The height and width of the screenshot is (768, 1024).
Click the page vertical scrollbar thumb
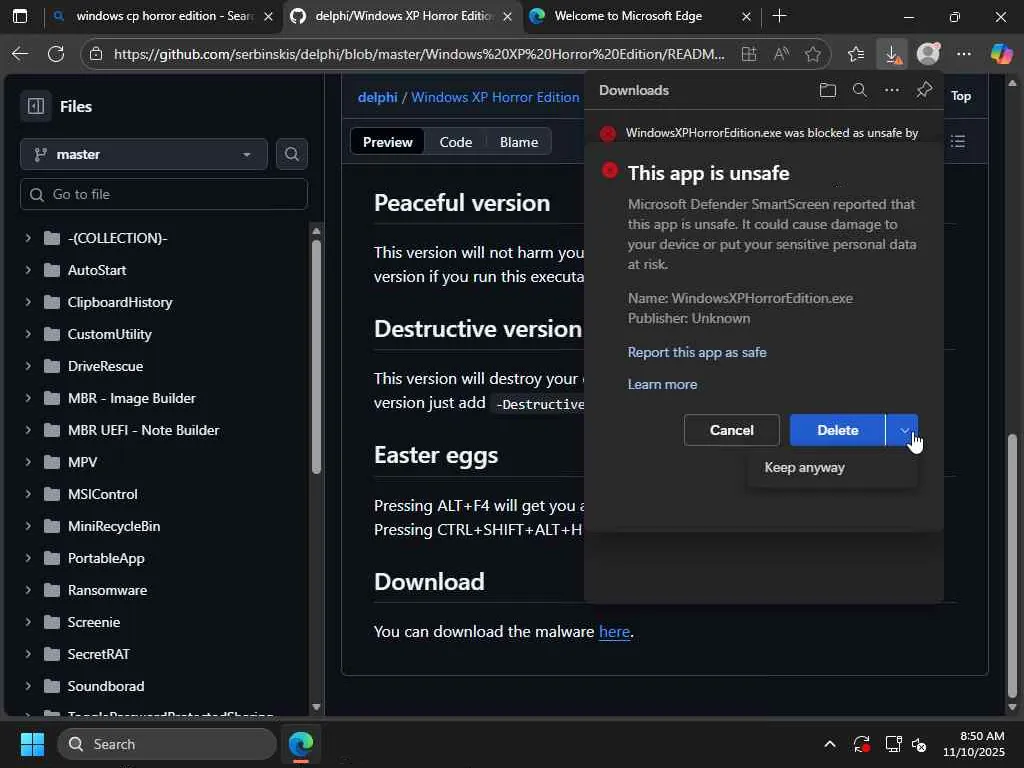tap(1012, 566)
